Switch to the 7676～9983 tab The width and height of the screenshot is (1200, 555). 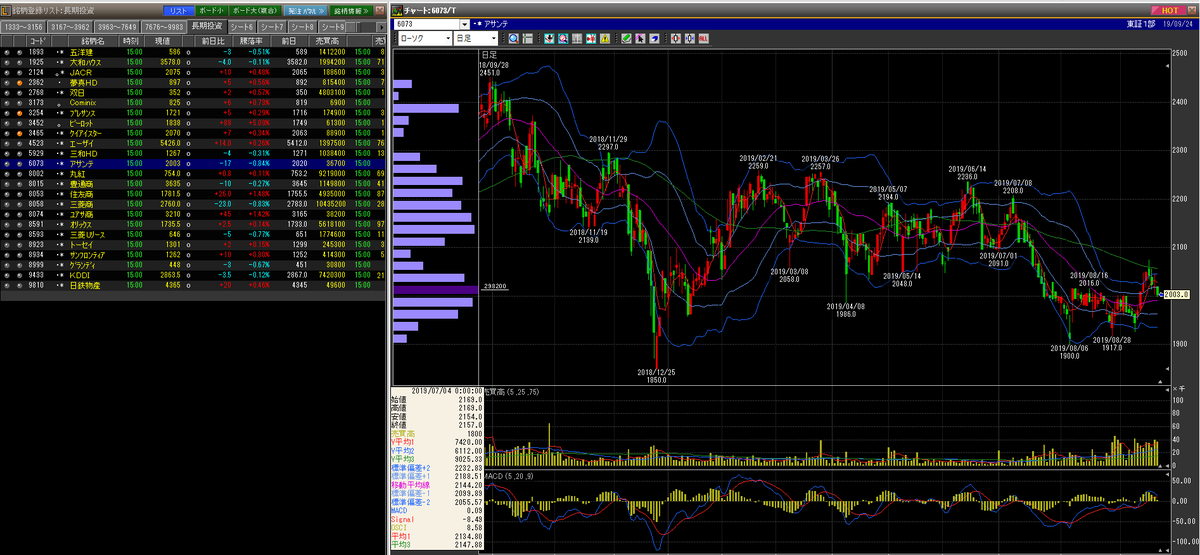pyautogui.click(x=164, y=26)
